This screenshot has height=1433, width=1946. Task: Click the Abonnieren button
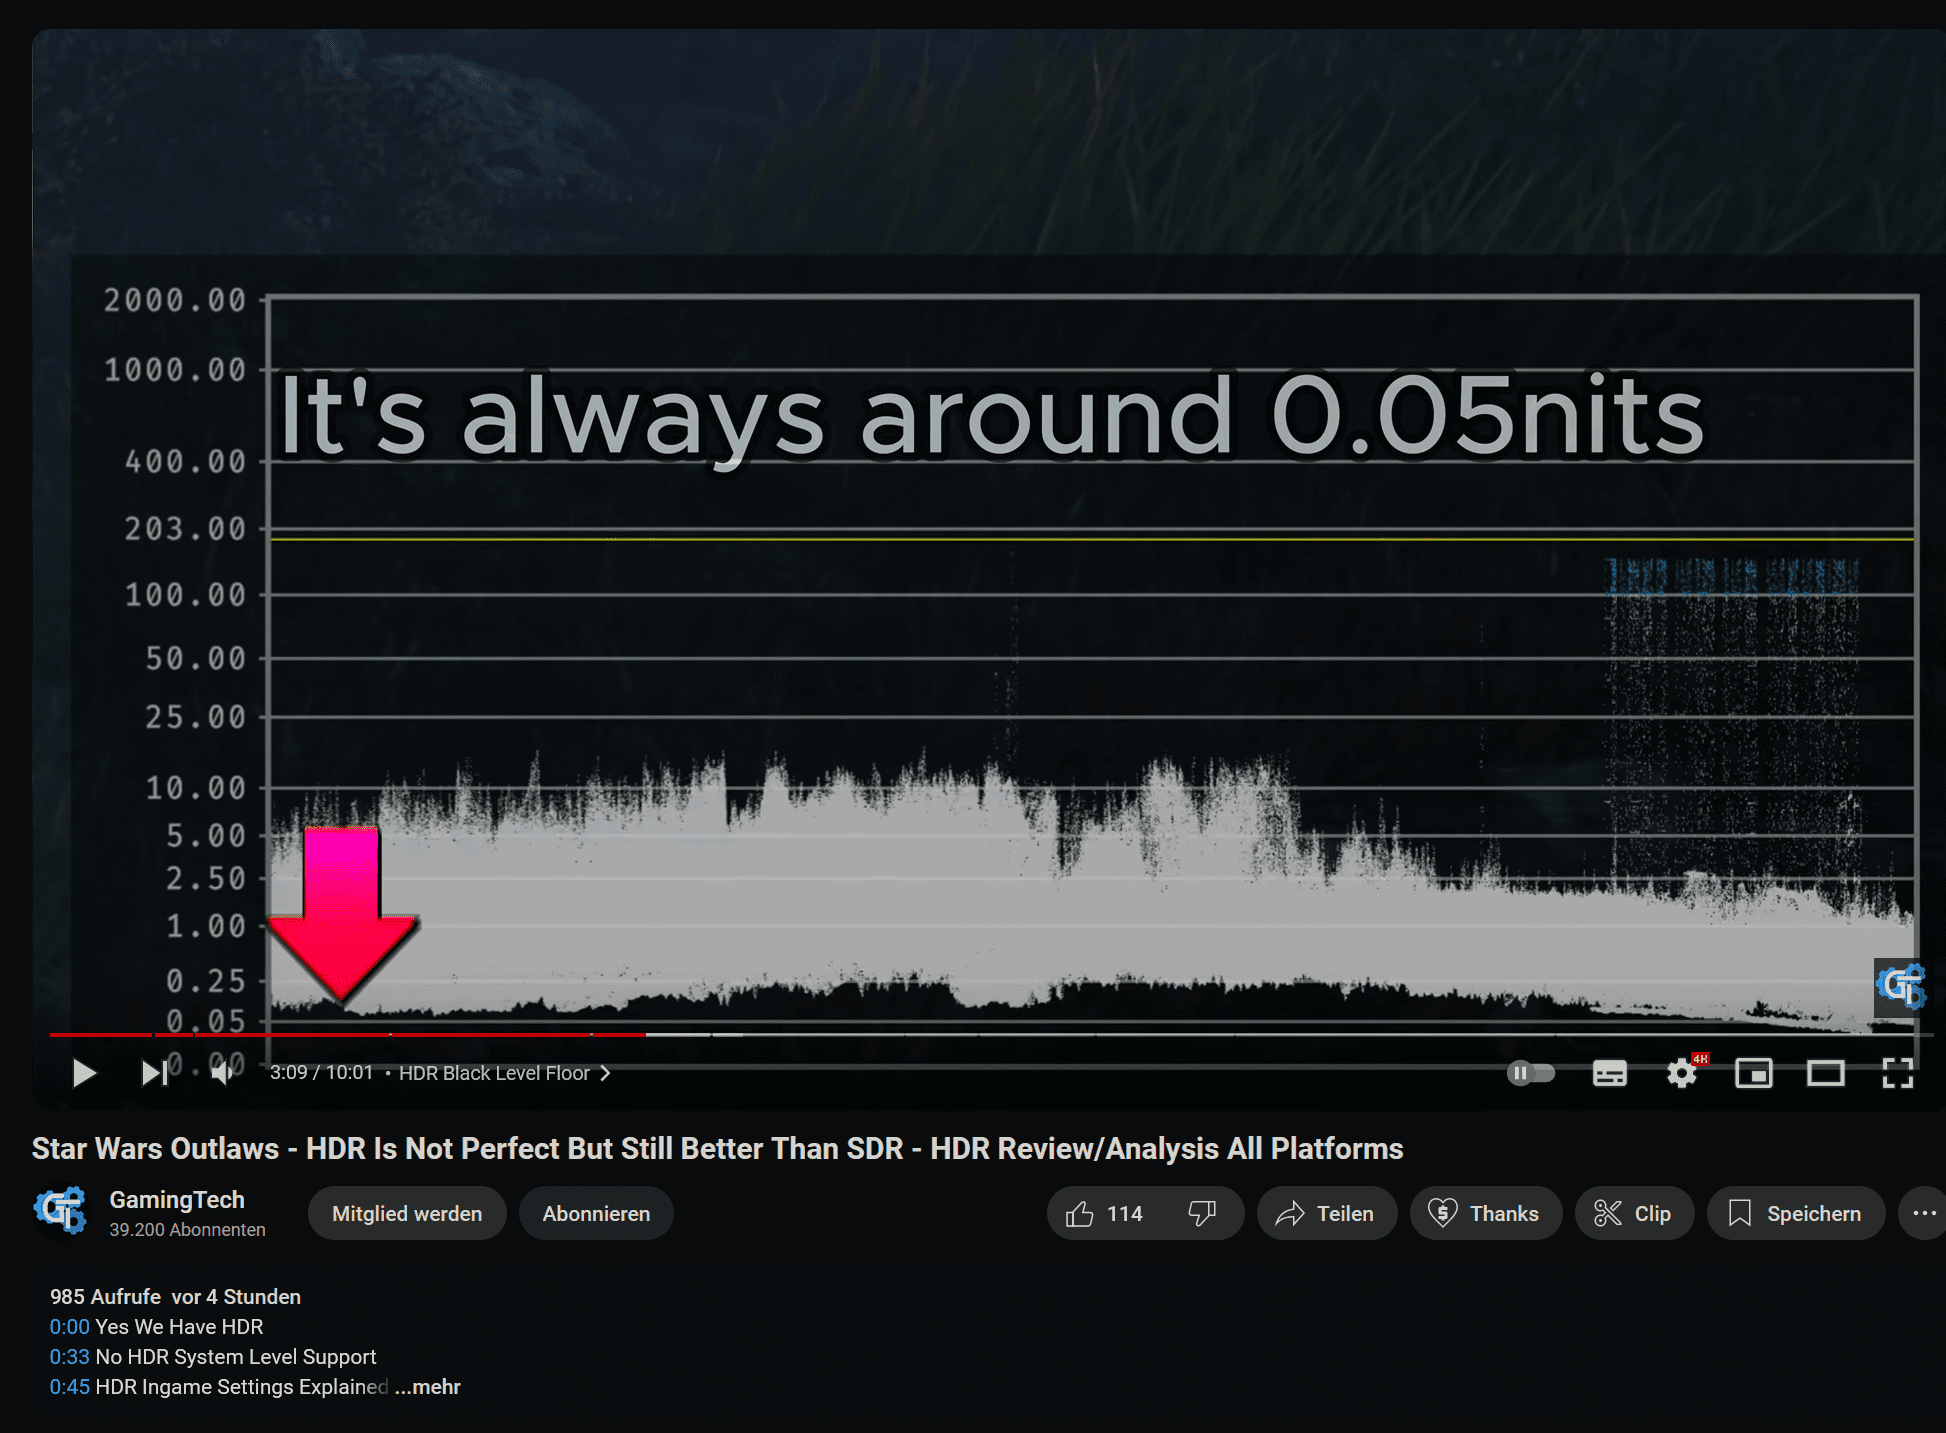tap(596, 1213)
